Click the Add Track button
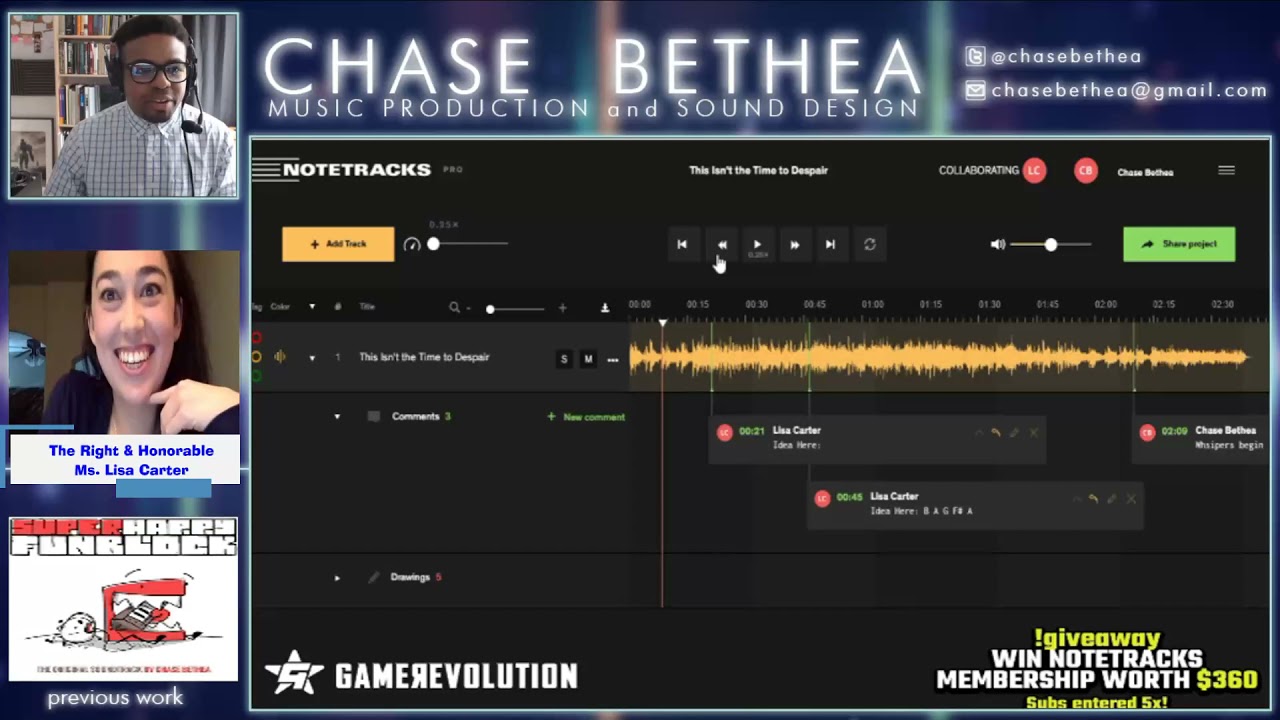This screenshot has height=720, width=1280. pos(338,244)
